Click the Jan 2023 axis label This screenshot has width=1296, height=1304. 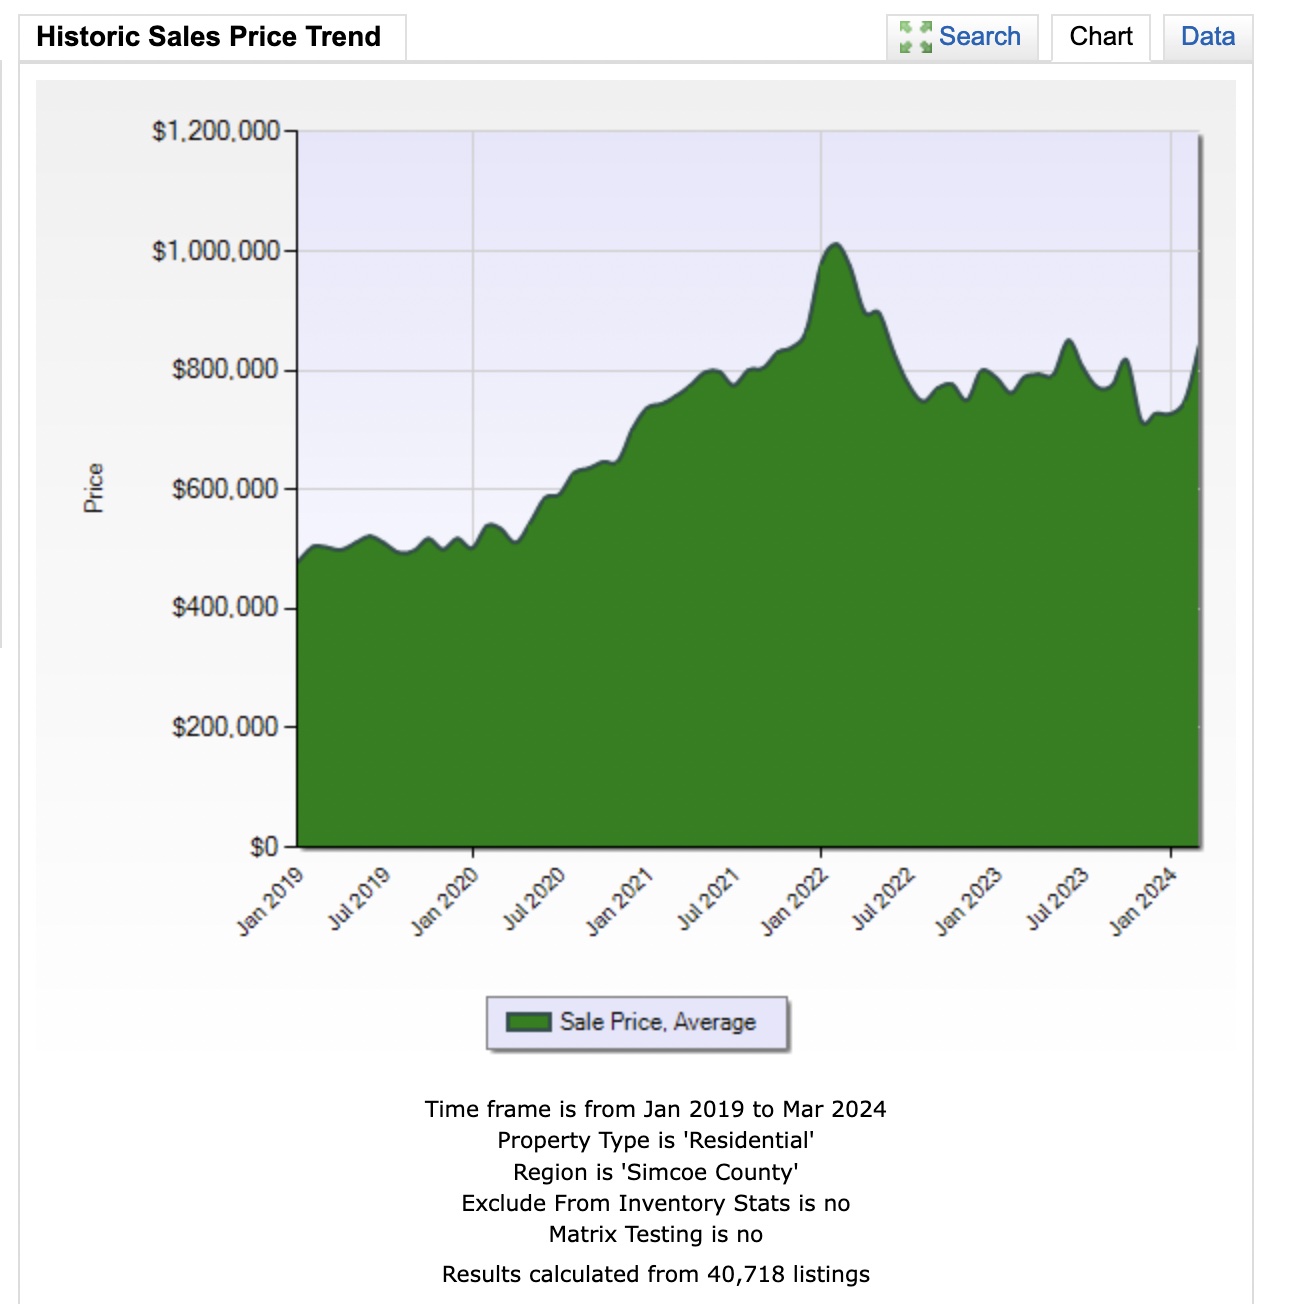968,901
